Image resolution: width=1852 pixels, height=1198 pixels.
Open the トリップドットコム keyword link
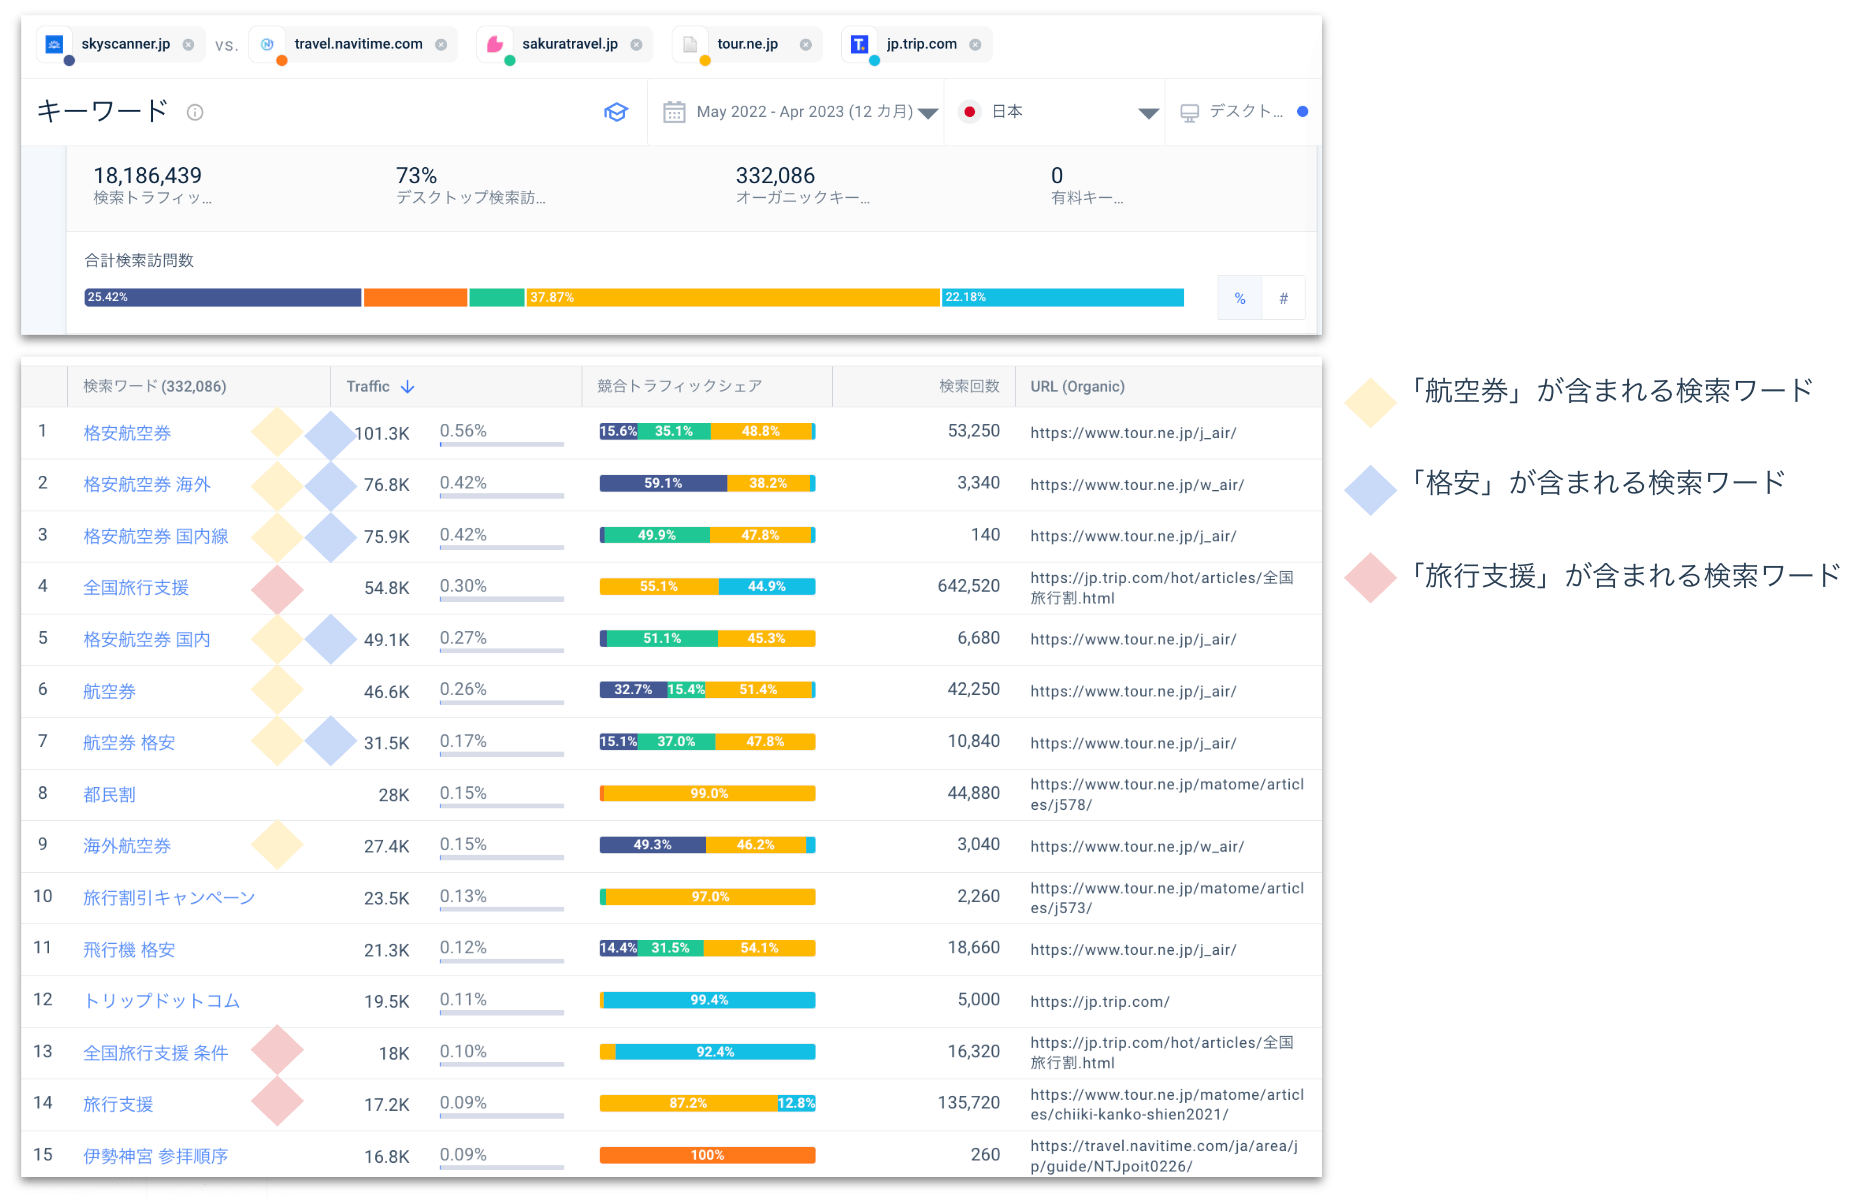pyautogui.click(x=161, y=1001)
